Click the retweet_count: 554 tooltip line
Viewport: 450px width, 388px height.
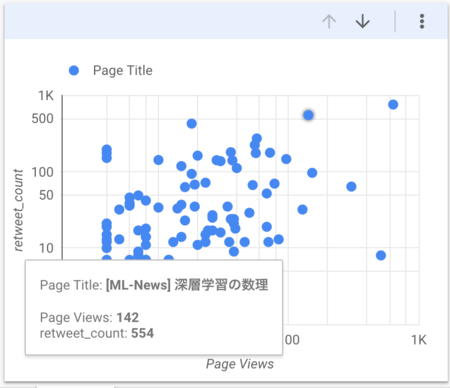(x=97, y=333)
